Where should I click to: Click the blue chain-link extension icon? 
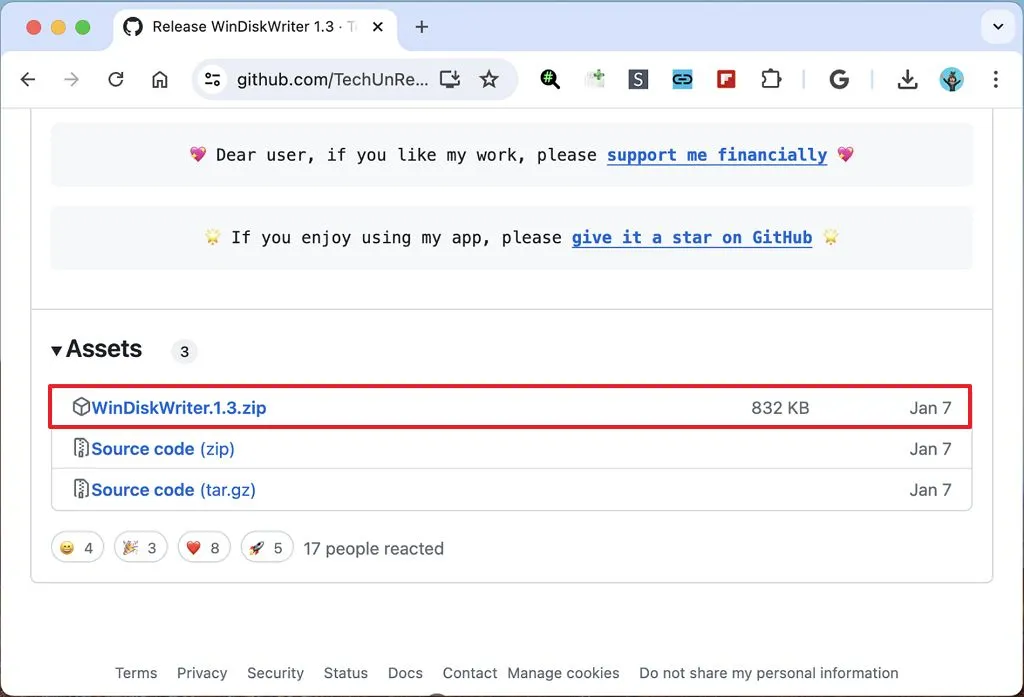coord(681,78)
